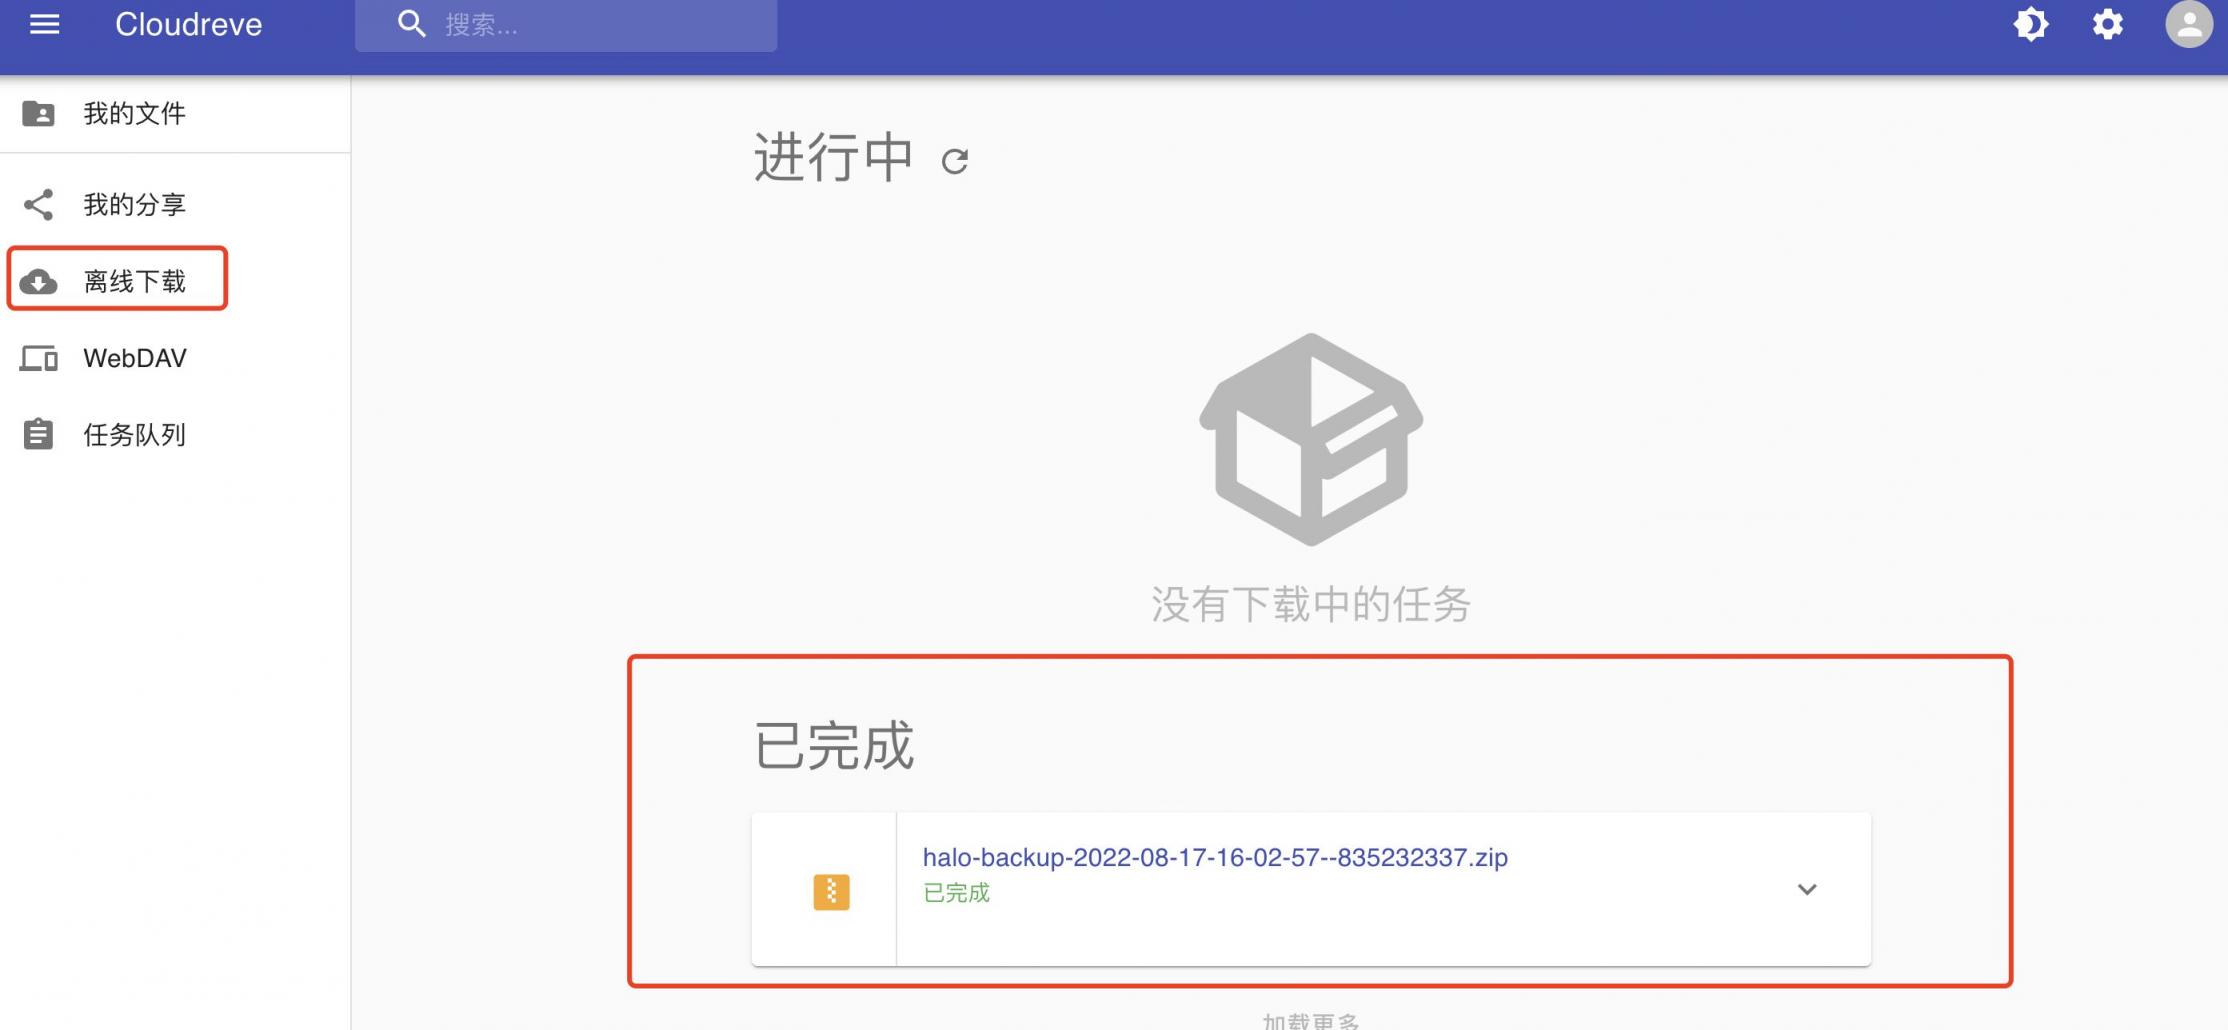
Task: Open WebDAV via its device icon
Action: pyautogui.click(x=38, y=357)
